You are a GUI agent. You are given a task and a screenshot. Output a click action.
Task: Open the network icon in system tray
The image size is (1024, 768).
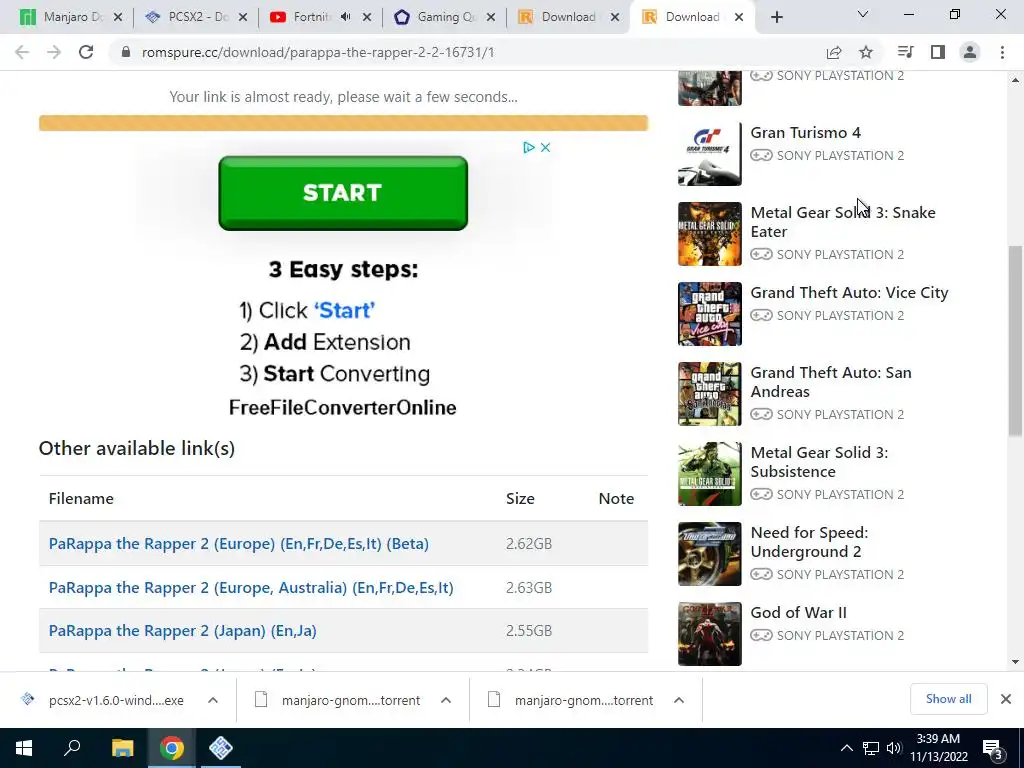point(871,748)
